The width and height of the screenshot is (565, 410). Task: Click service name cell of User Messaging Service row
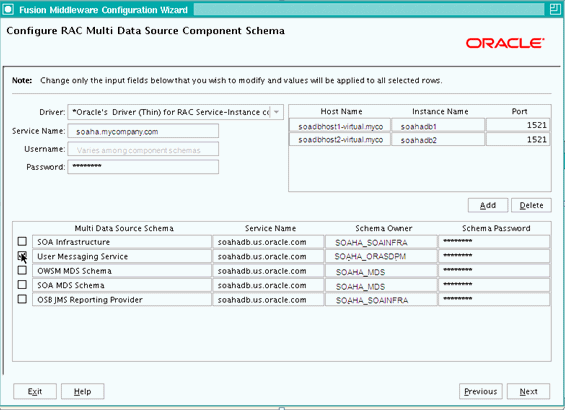pyautogui.click(x=268, y=256)
